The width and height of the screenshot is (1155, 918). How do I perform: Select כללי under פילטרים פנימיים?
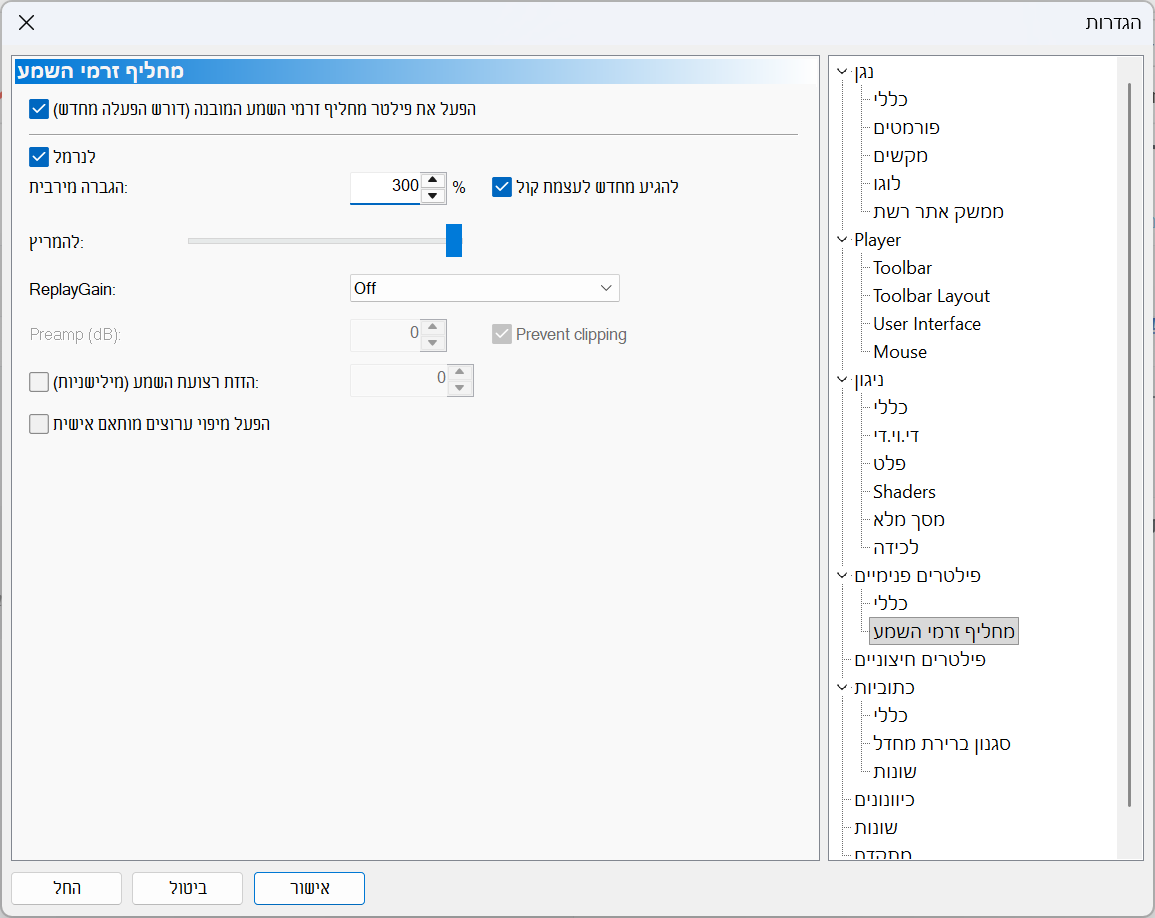[x=890, y=603]
